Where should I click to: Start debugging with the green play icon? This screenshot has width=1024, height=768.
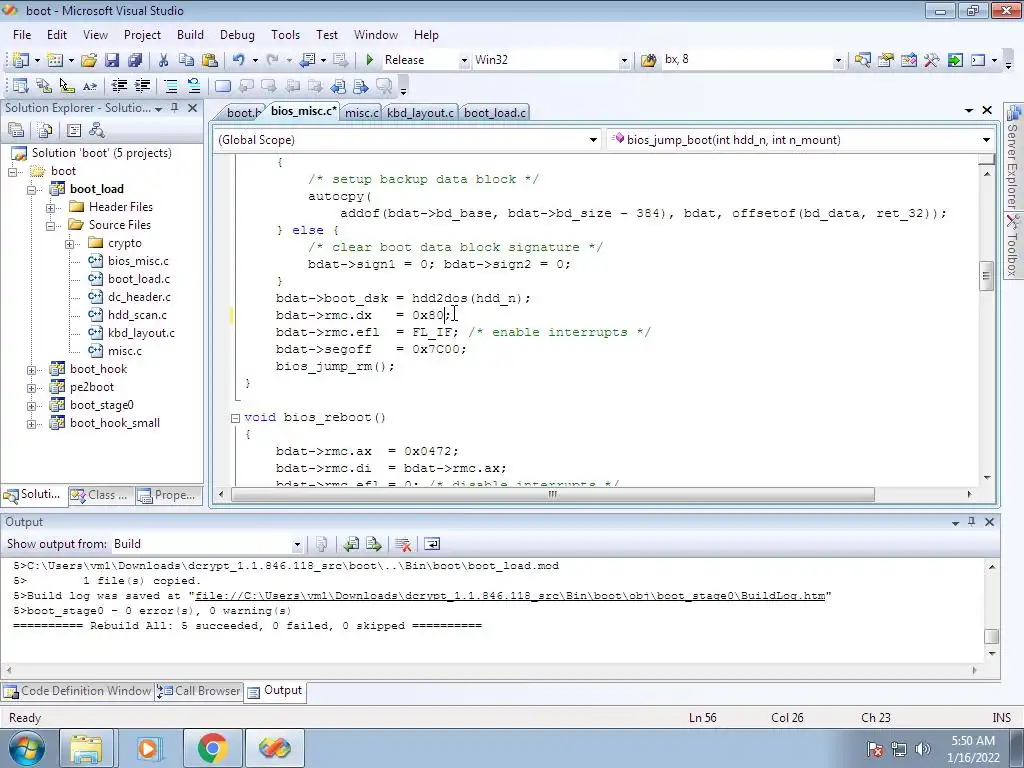pyautogui.click(x=370, y=60)
